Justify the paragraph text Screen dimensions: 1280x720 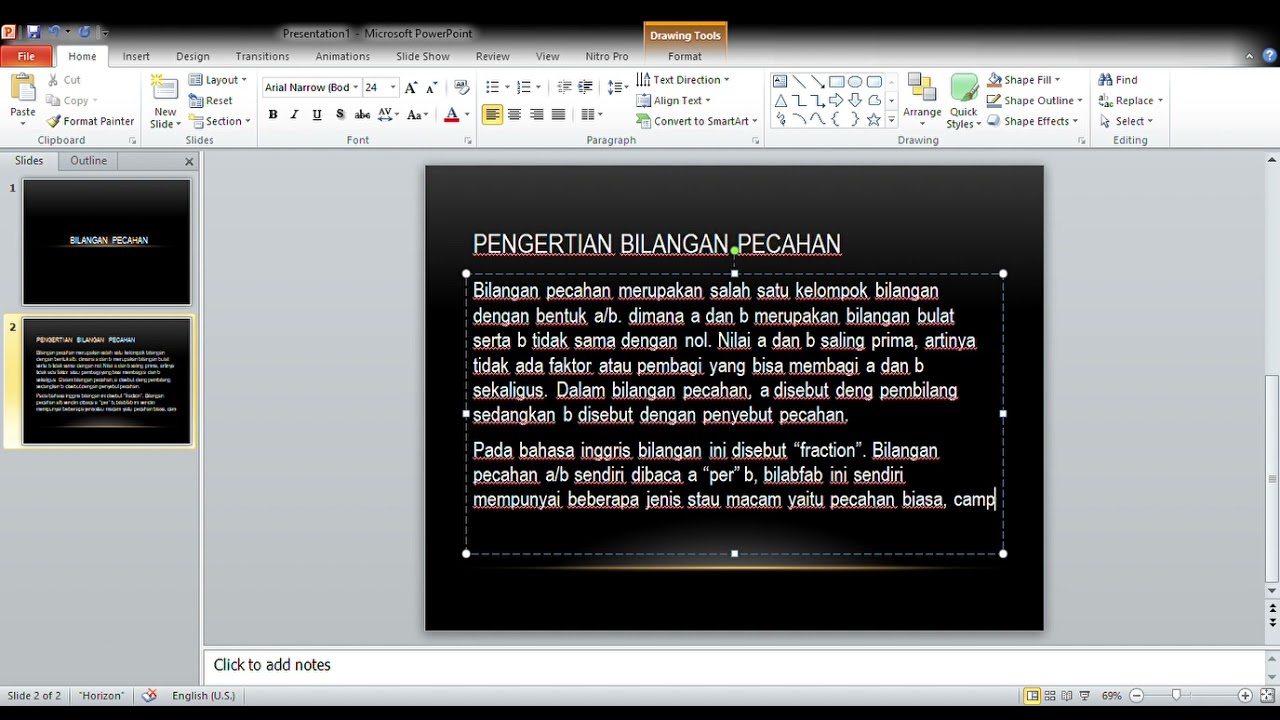(558, 115)
